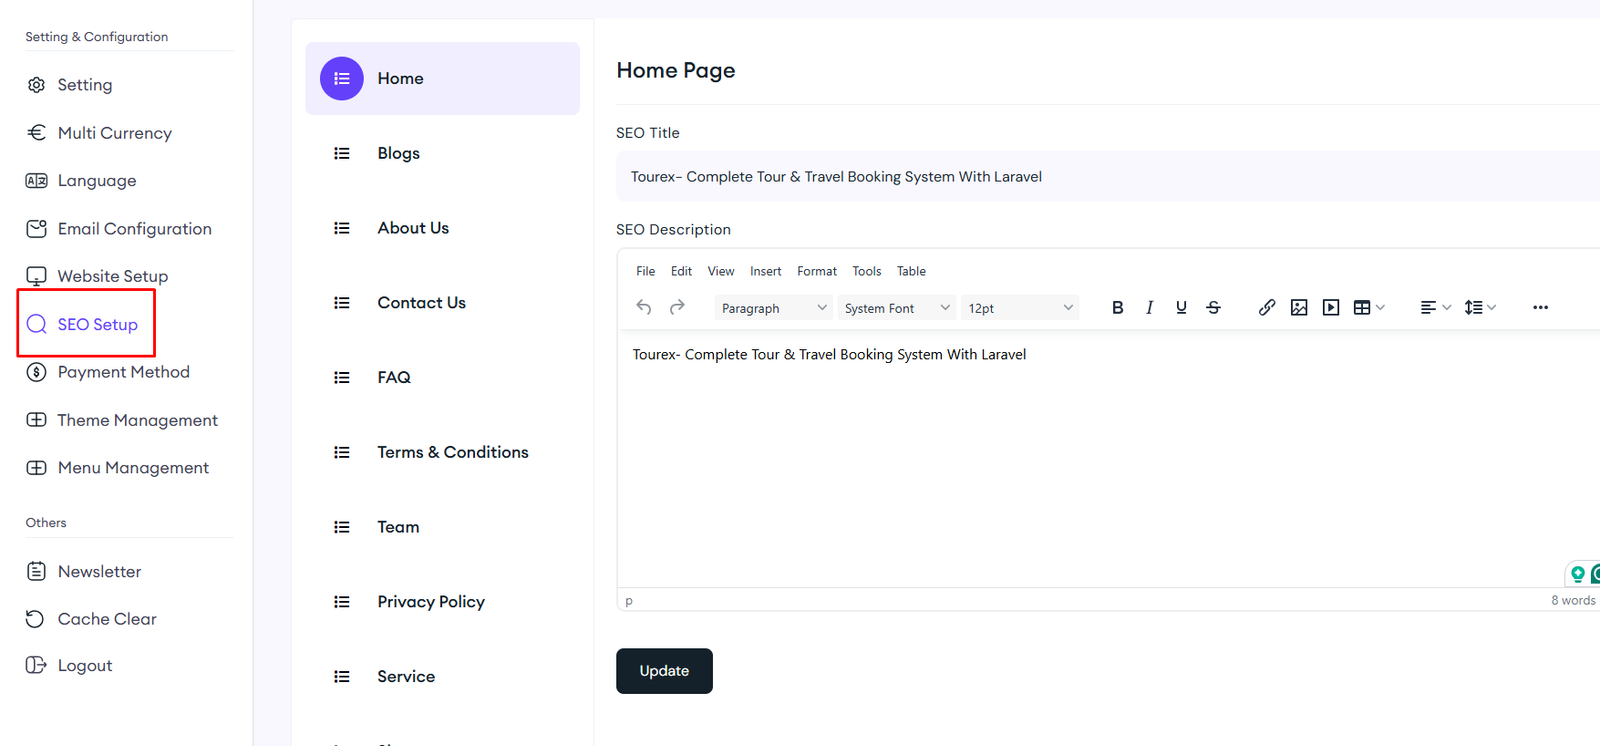Apply strikethrough formatting
This screenshot has height=746, width=1600.
point(1213,308)
